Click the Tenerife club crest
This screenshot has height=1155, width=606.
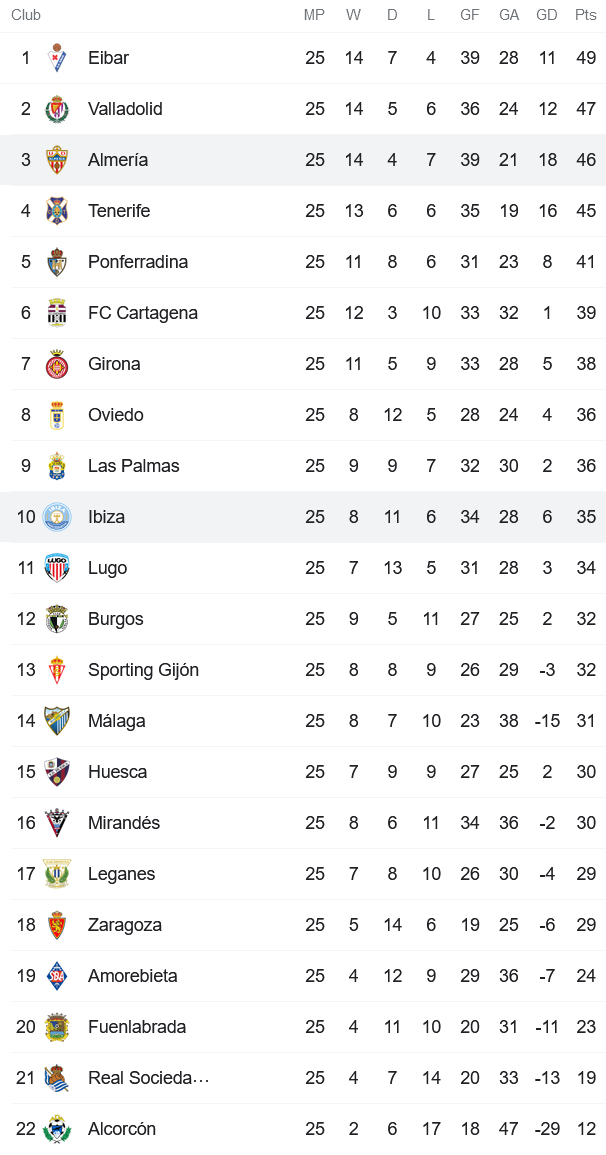(x=59, y=211)
